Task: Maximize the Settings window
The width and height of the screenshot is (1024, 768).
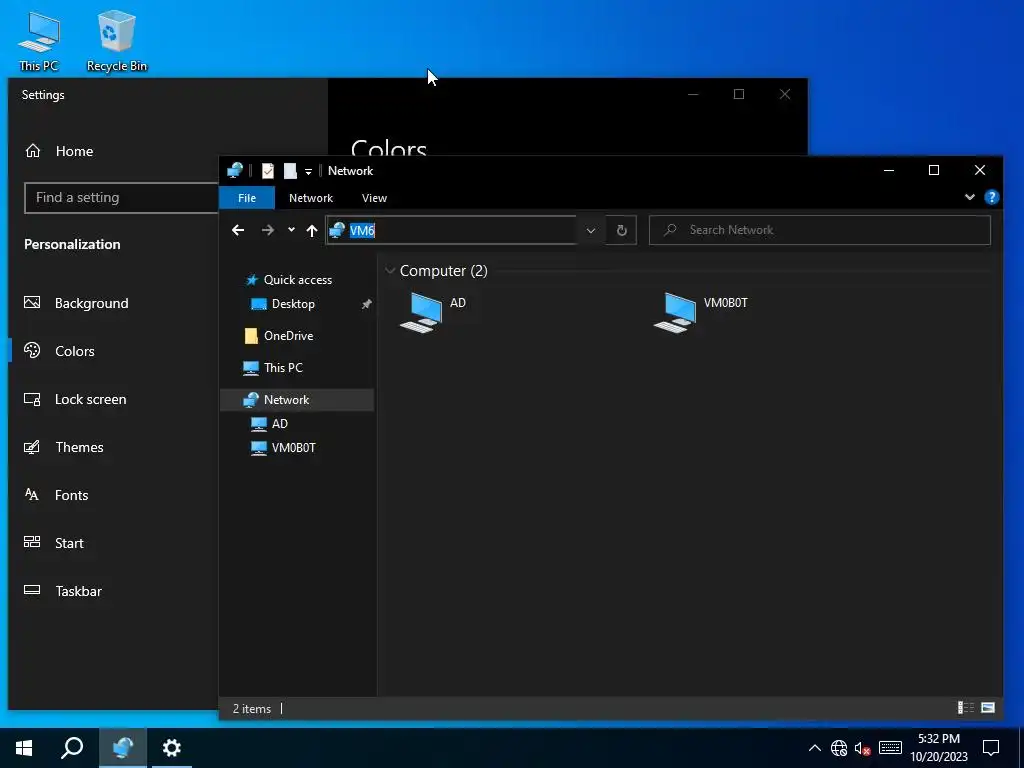Action: pyautogui.click(x=739, y=95)
